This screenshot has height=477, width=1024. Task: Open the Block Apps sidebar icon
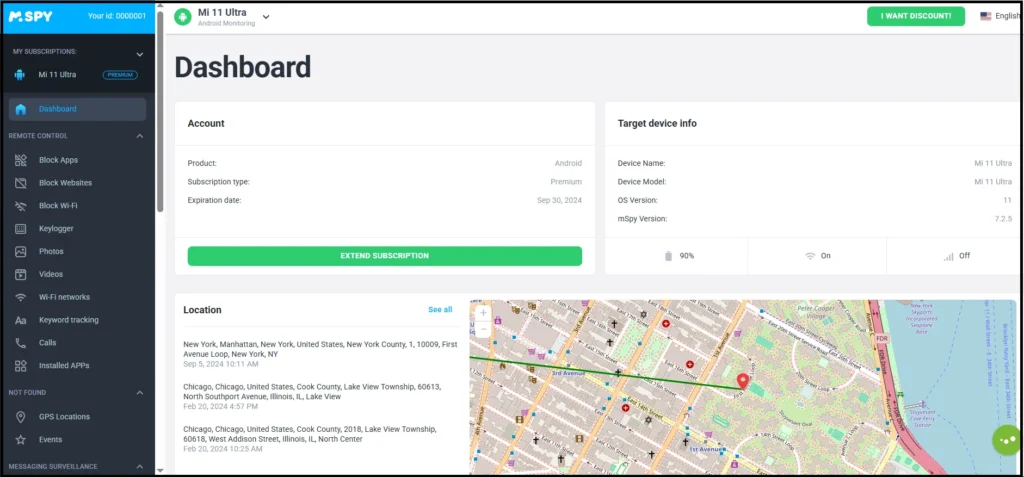pyautogui.click(x=20, y=160)
